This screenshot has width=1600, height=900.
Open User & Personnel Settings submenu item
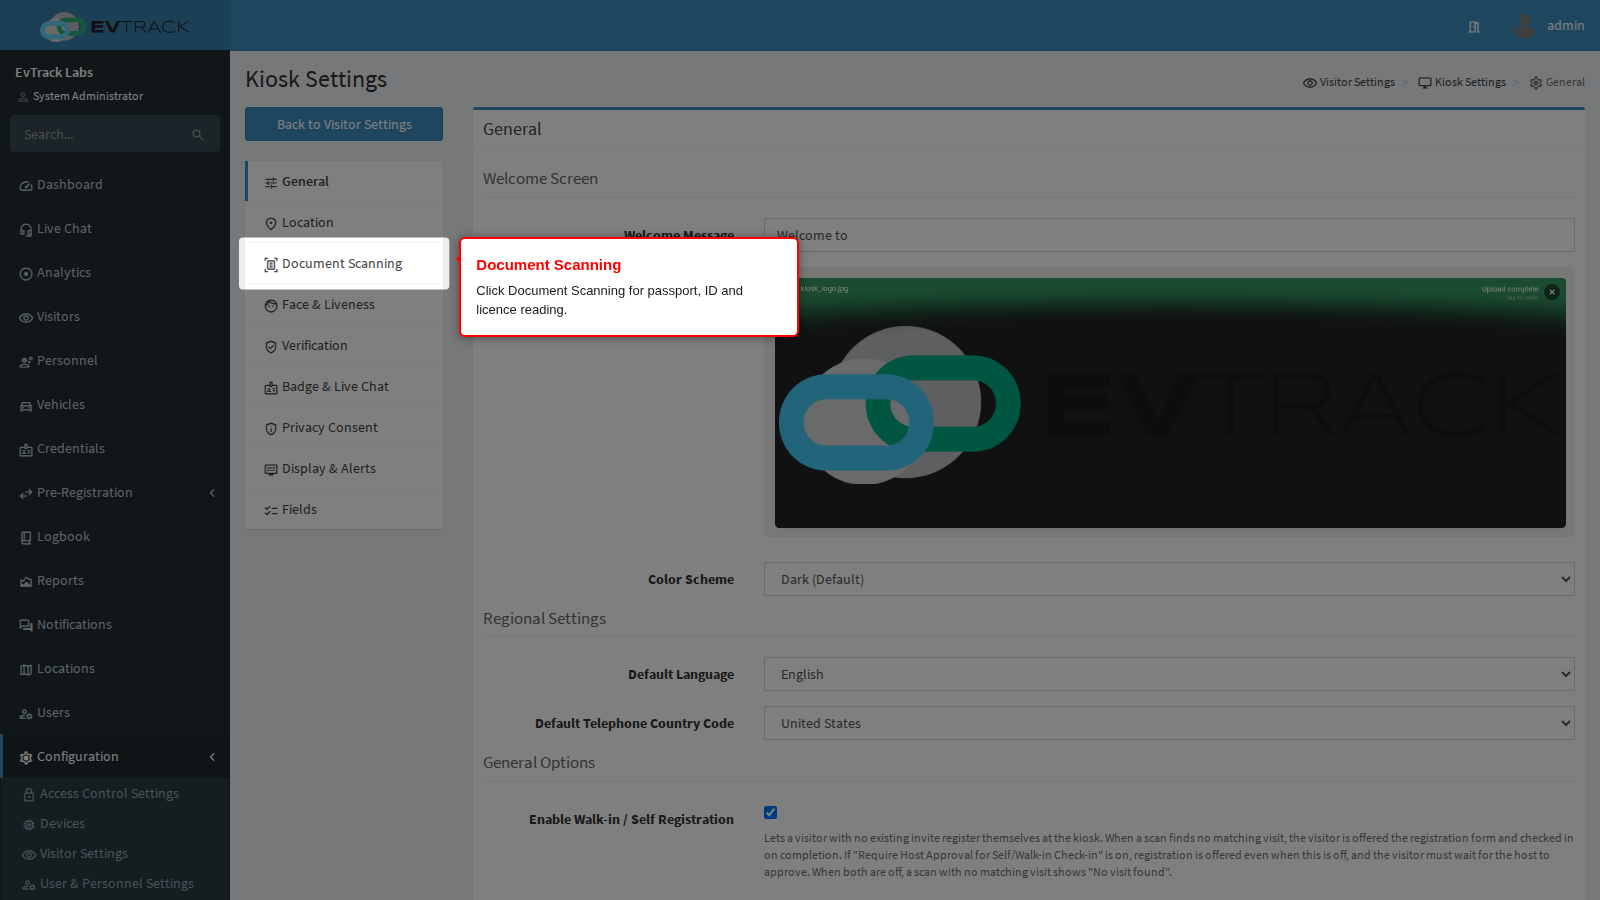[117, 884]
